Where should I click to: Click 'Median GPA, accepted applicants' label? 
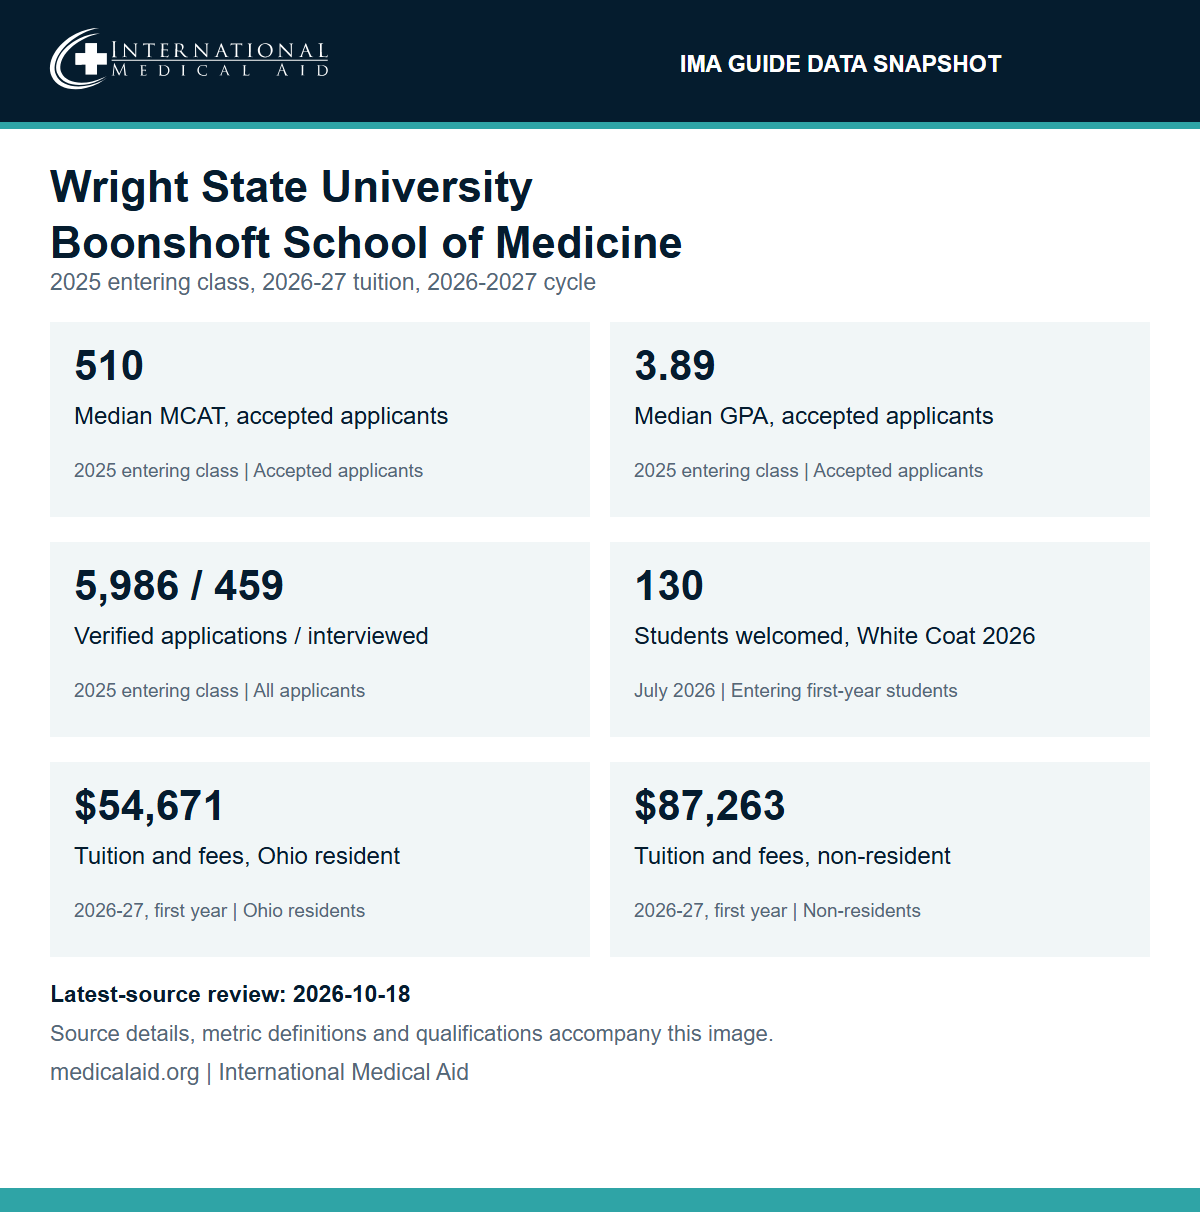tap(814, 416)
